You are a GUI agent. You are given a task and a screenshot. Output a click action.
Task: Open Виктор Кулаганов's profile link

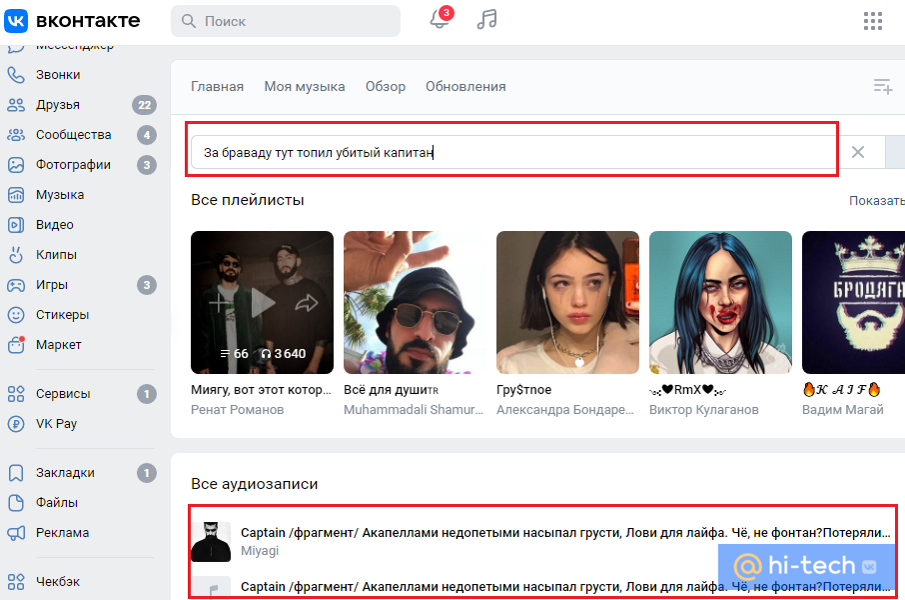point(704,410)
